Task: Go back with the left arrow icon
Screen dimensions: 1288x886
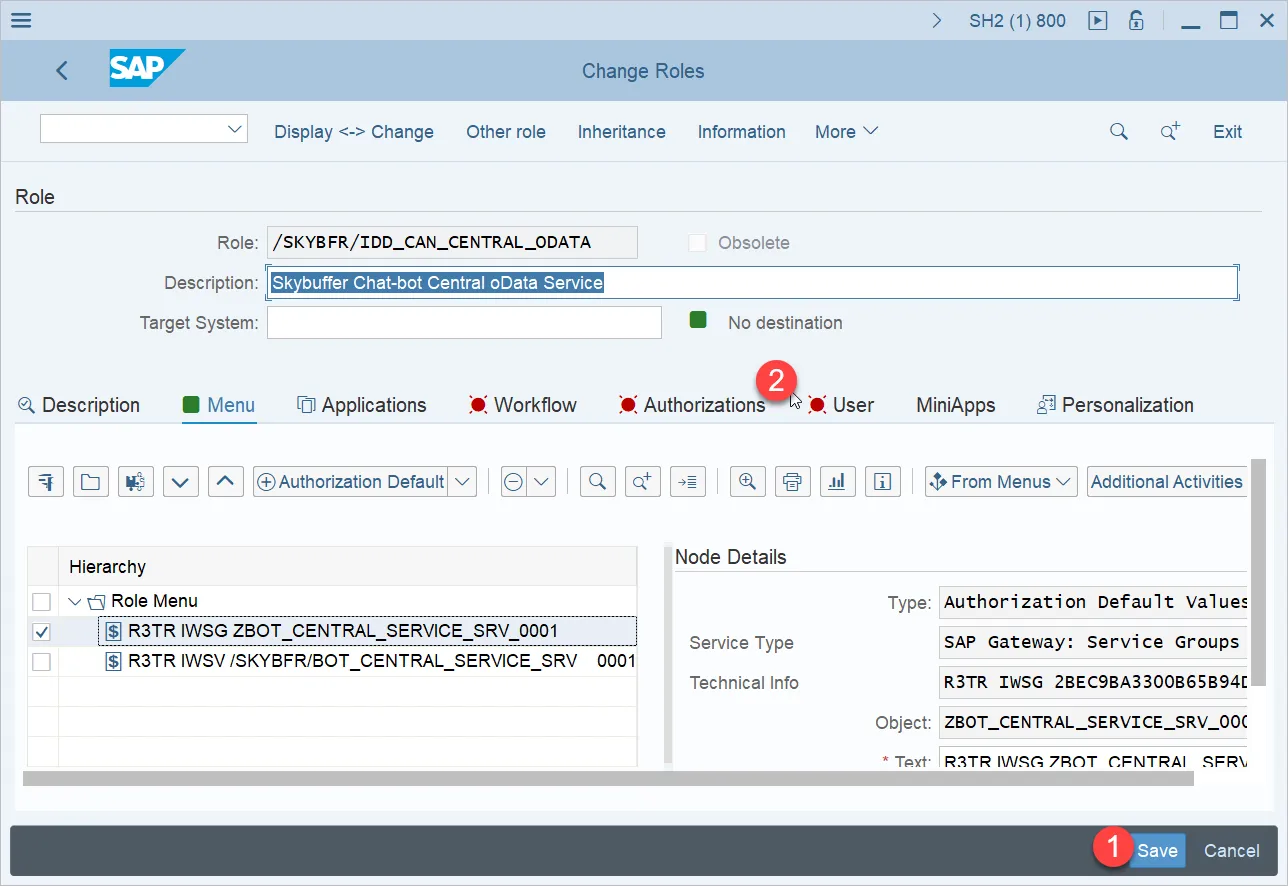Action: [x=62, y=70]
